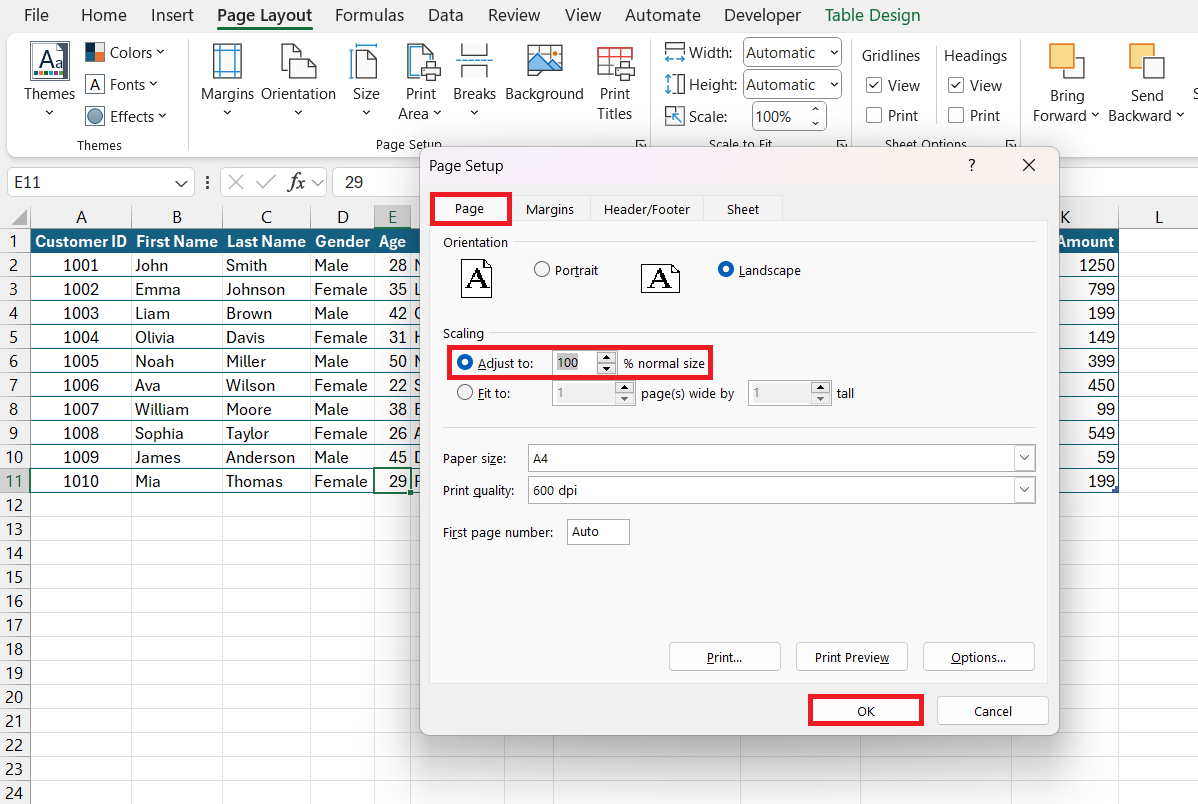Click the First page number field
This screenshot has height=804, width=1198.
click(598, 532)
